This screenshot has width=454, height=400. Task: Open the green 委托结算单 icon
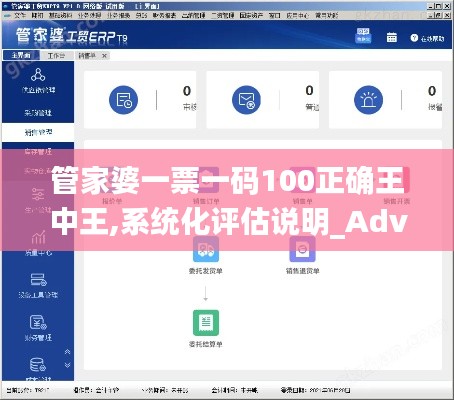point(206,323)
